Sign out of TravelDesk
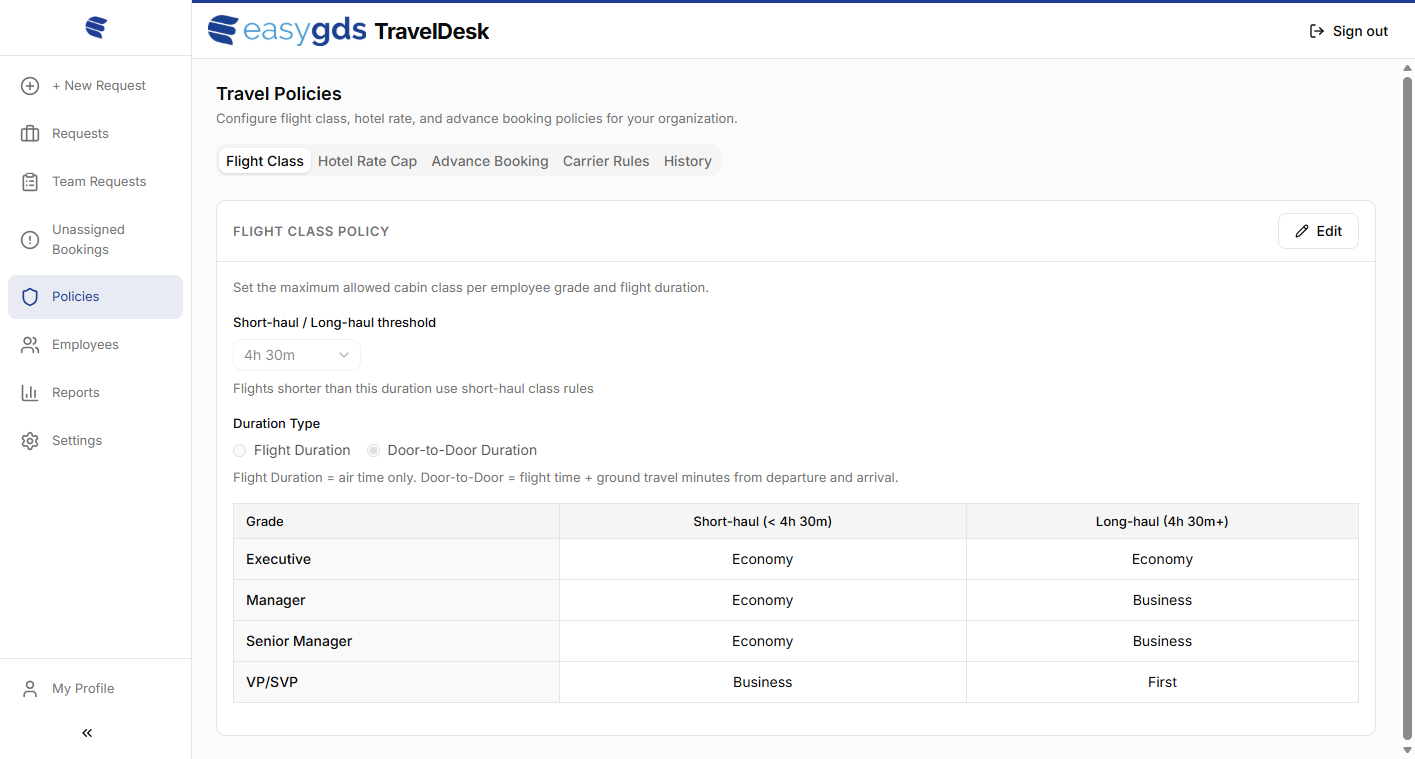 [x=1348, y=31]
